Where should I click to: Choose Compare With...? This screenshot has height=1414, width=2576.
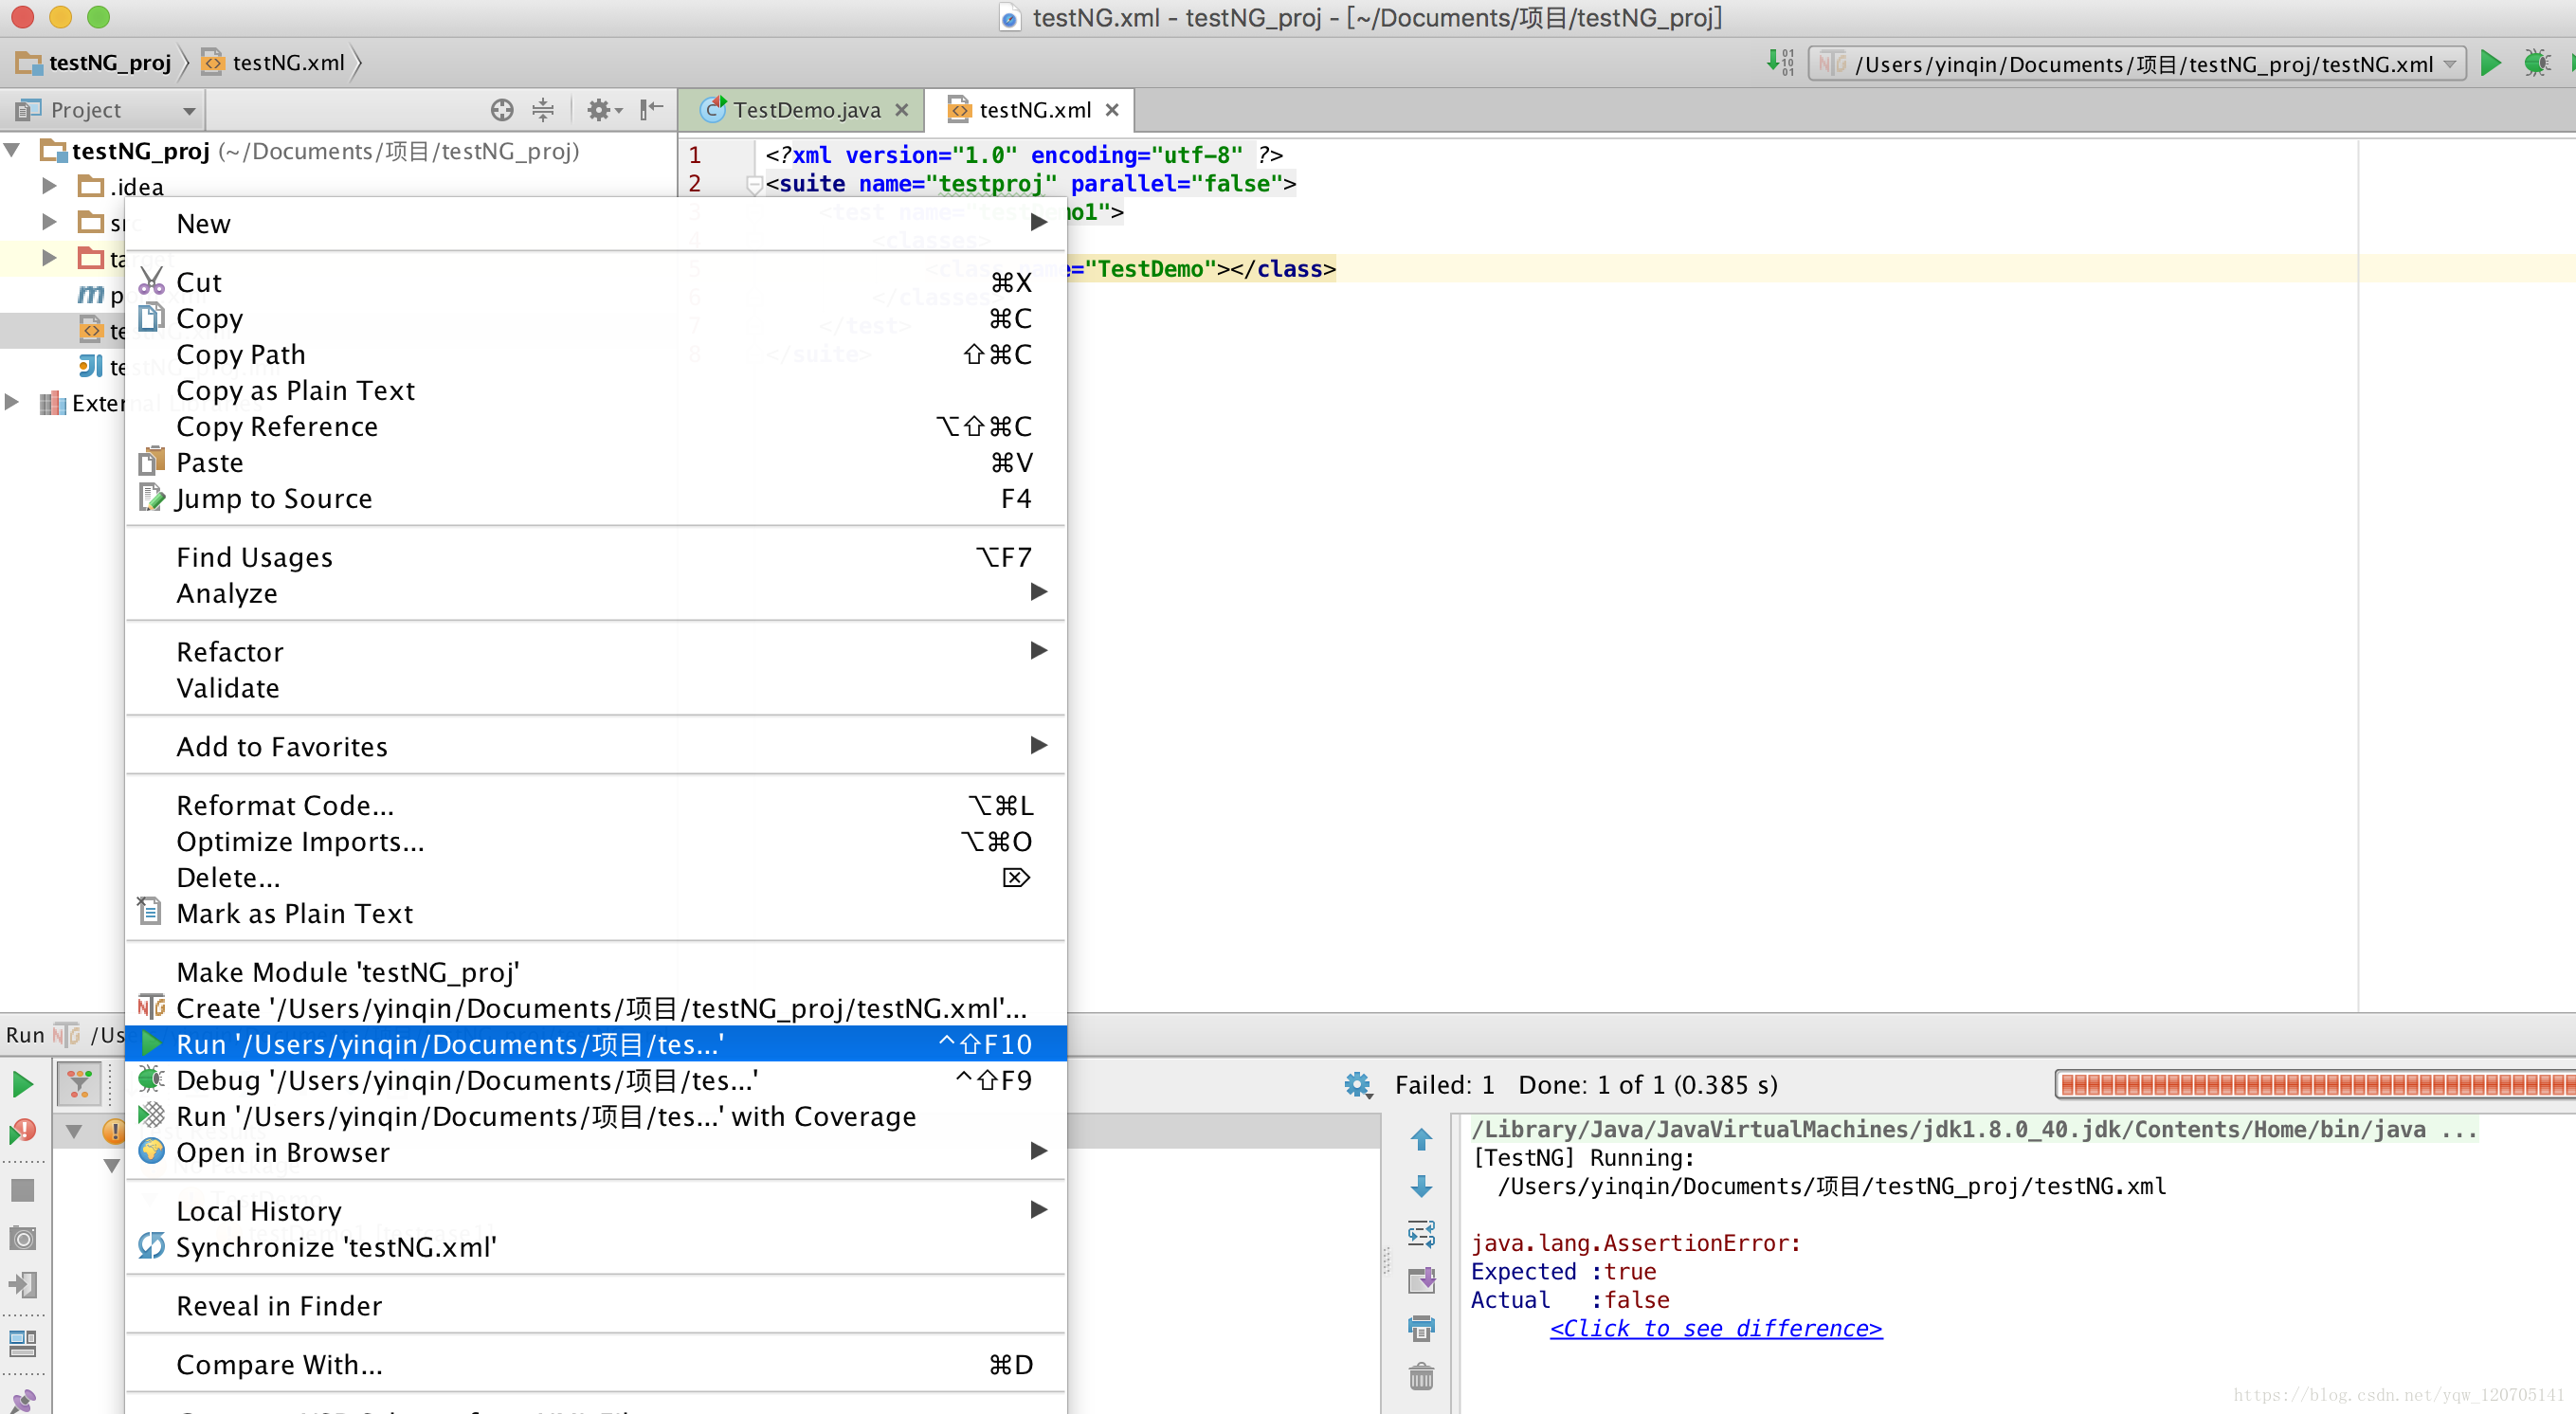coord(596,1365)
